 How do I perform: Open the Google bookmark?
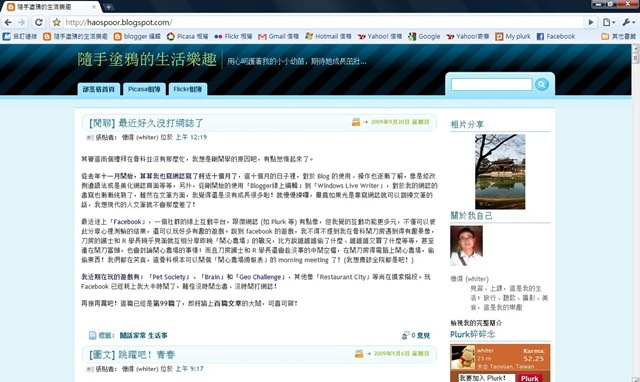coord(424,36)
